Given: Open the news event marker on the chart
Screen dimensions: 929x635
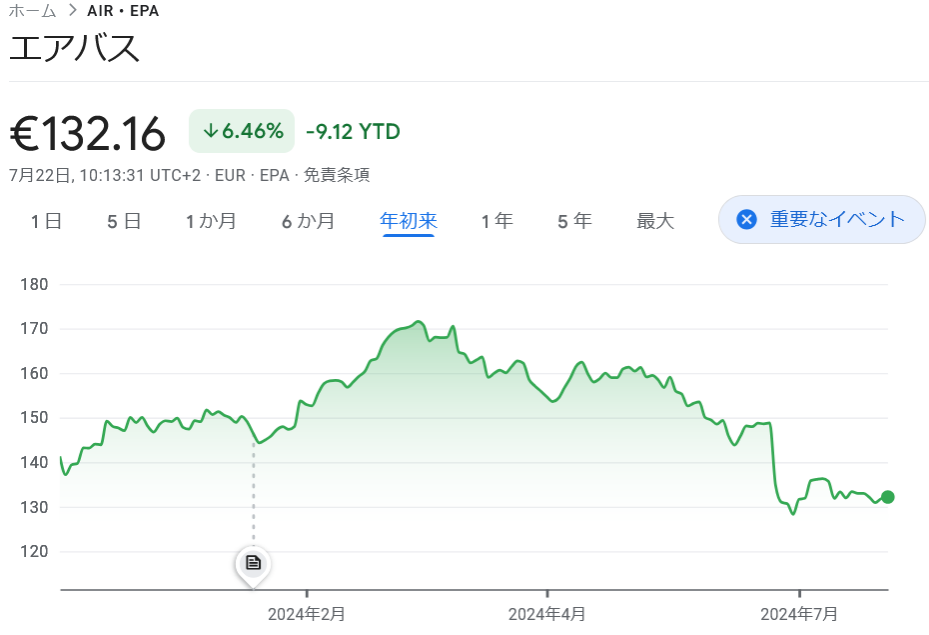Looking at the screenshot, I should pos(252,564).
